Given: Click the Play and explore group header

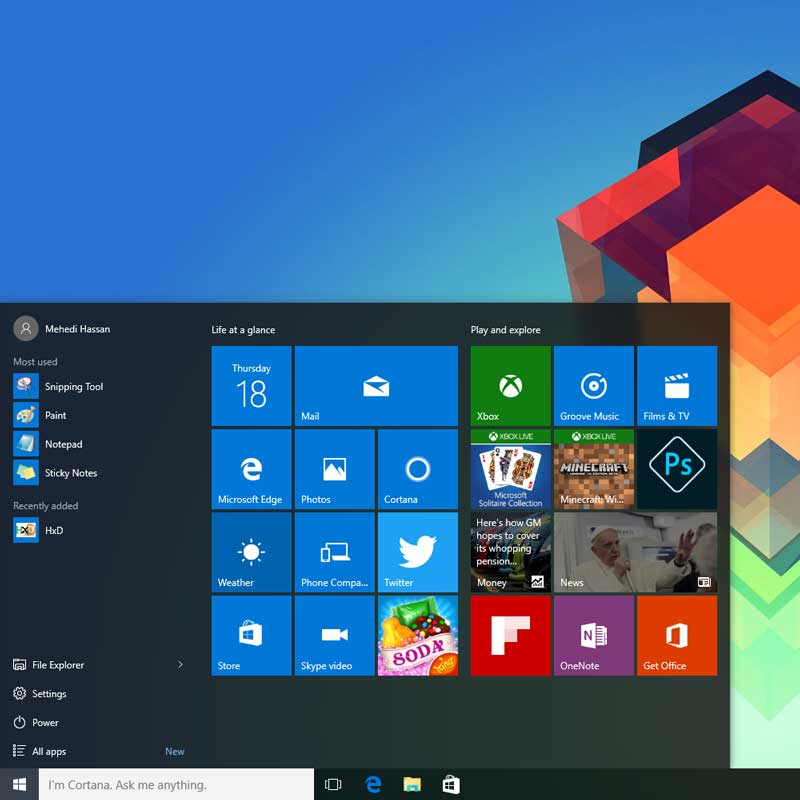Looking at the screenshot, I should click(505, 330).
